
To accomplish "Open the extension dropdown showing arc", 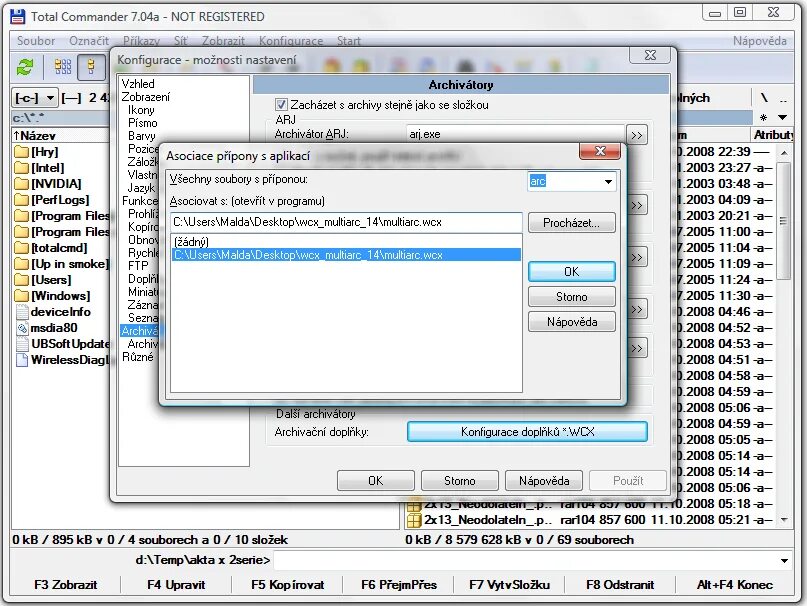I will click(x=608, y=182).
